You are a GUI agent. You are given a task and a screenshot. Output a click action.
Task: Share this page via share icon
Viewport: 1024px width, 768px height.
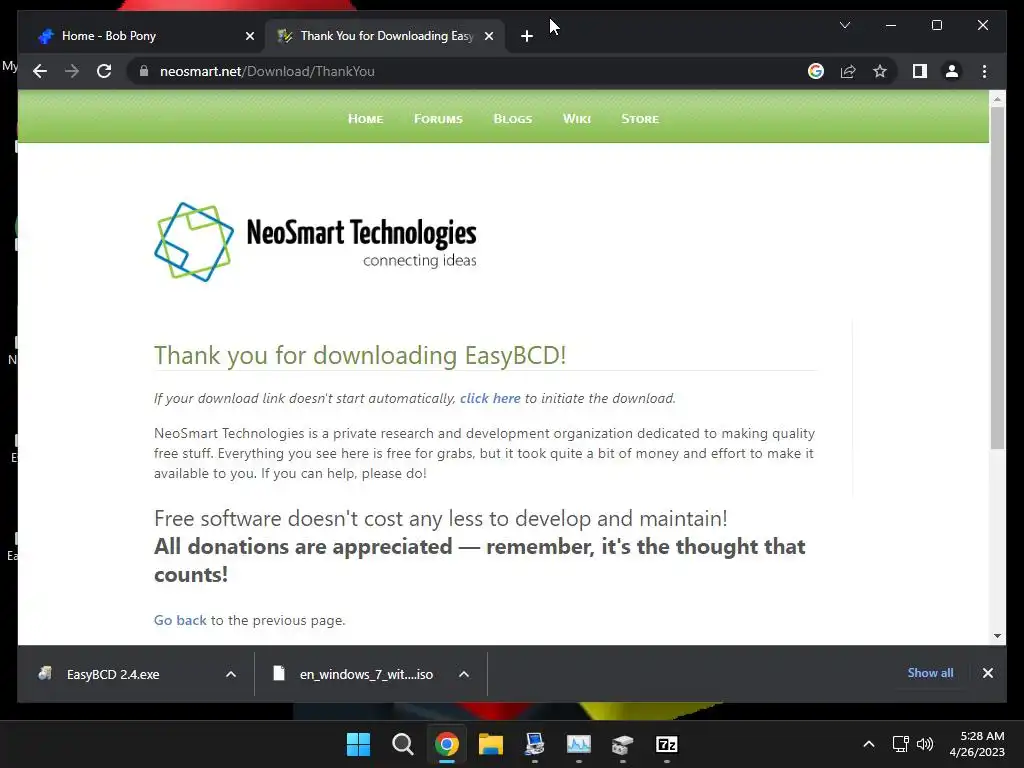tap(848, 71)
